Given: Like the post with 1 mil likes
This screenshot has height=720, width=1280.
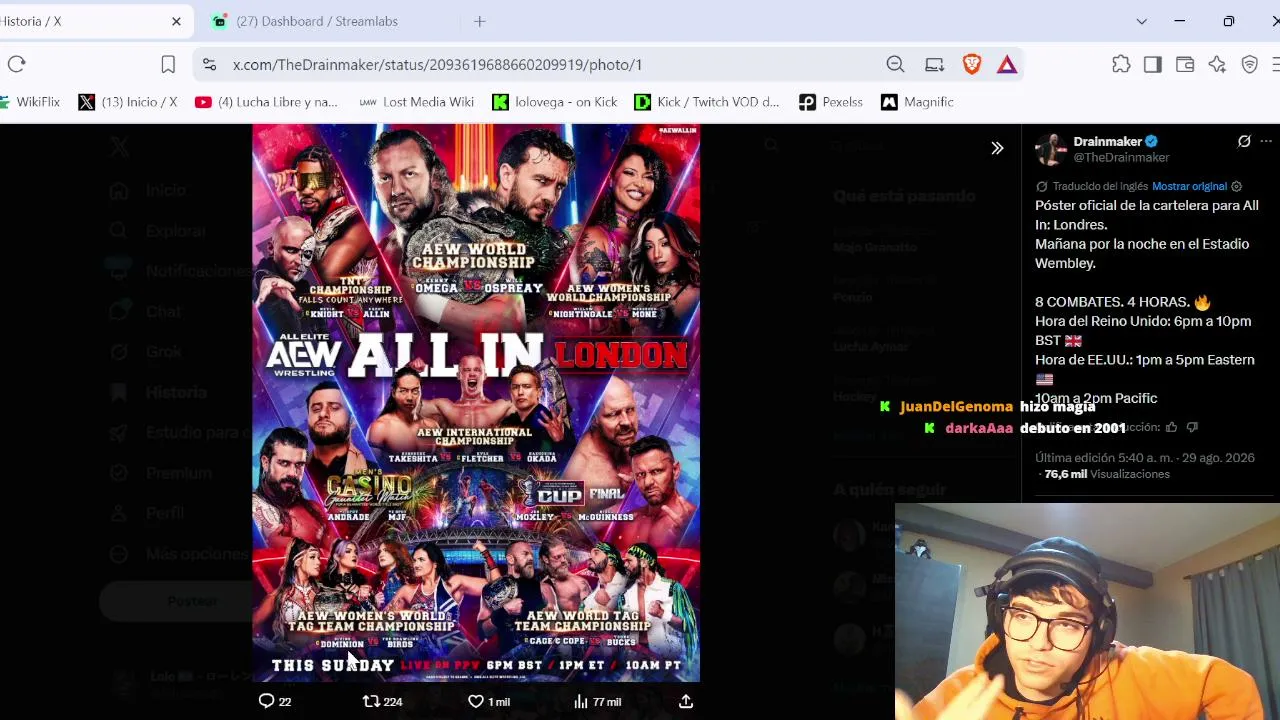Looking at the screenshot, I should [x=489, y=701].
